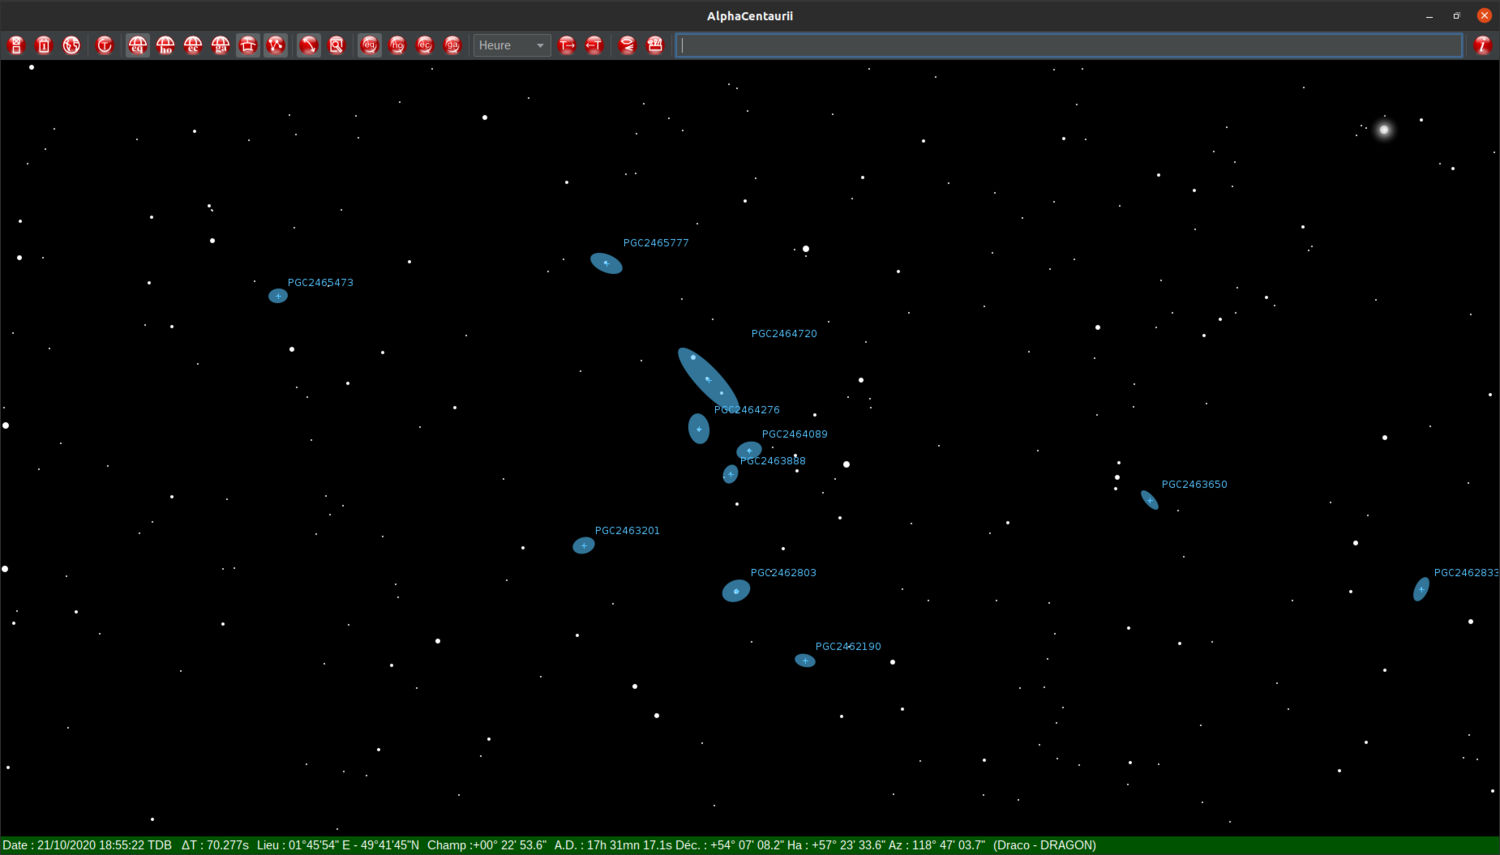Toggle the horizontal grid display
1500x855 pixels.
click(x=165, y=45)
